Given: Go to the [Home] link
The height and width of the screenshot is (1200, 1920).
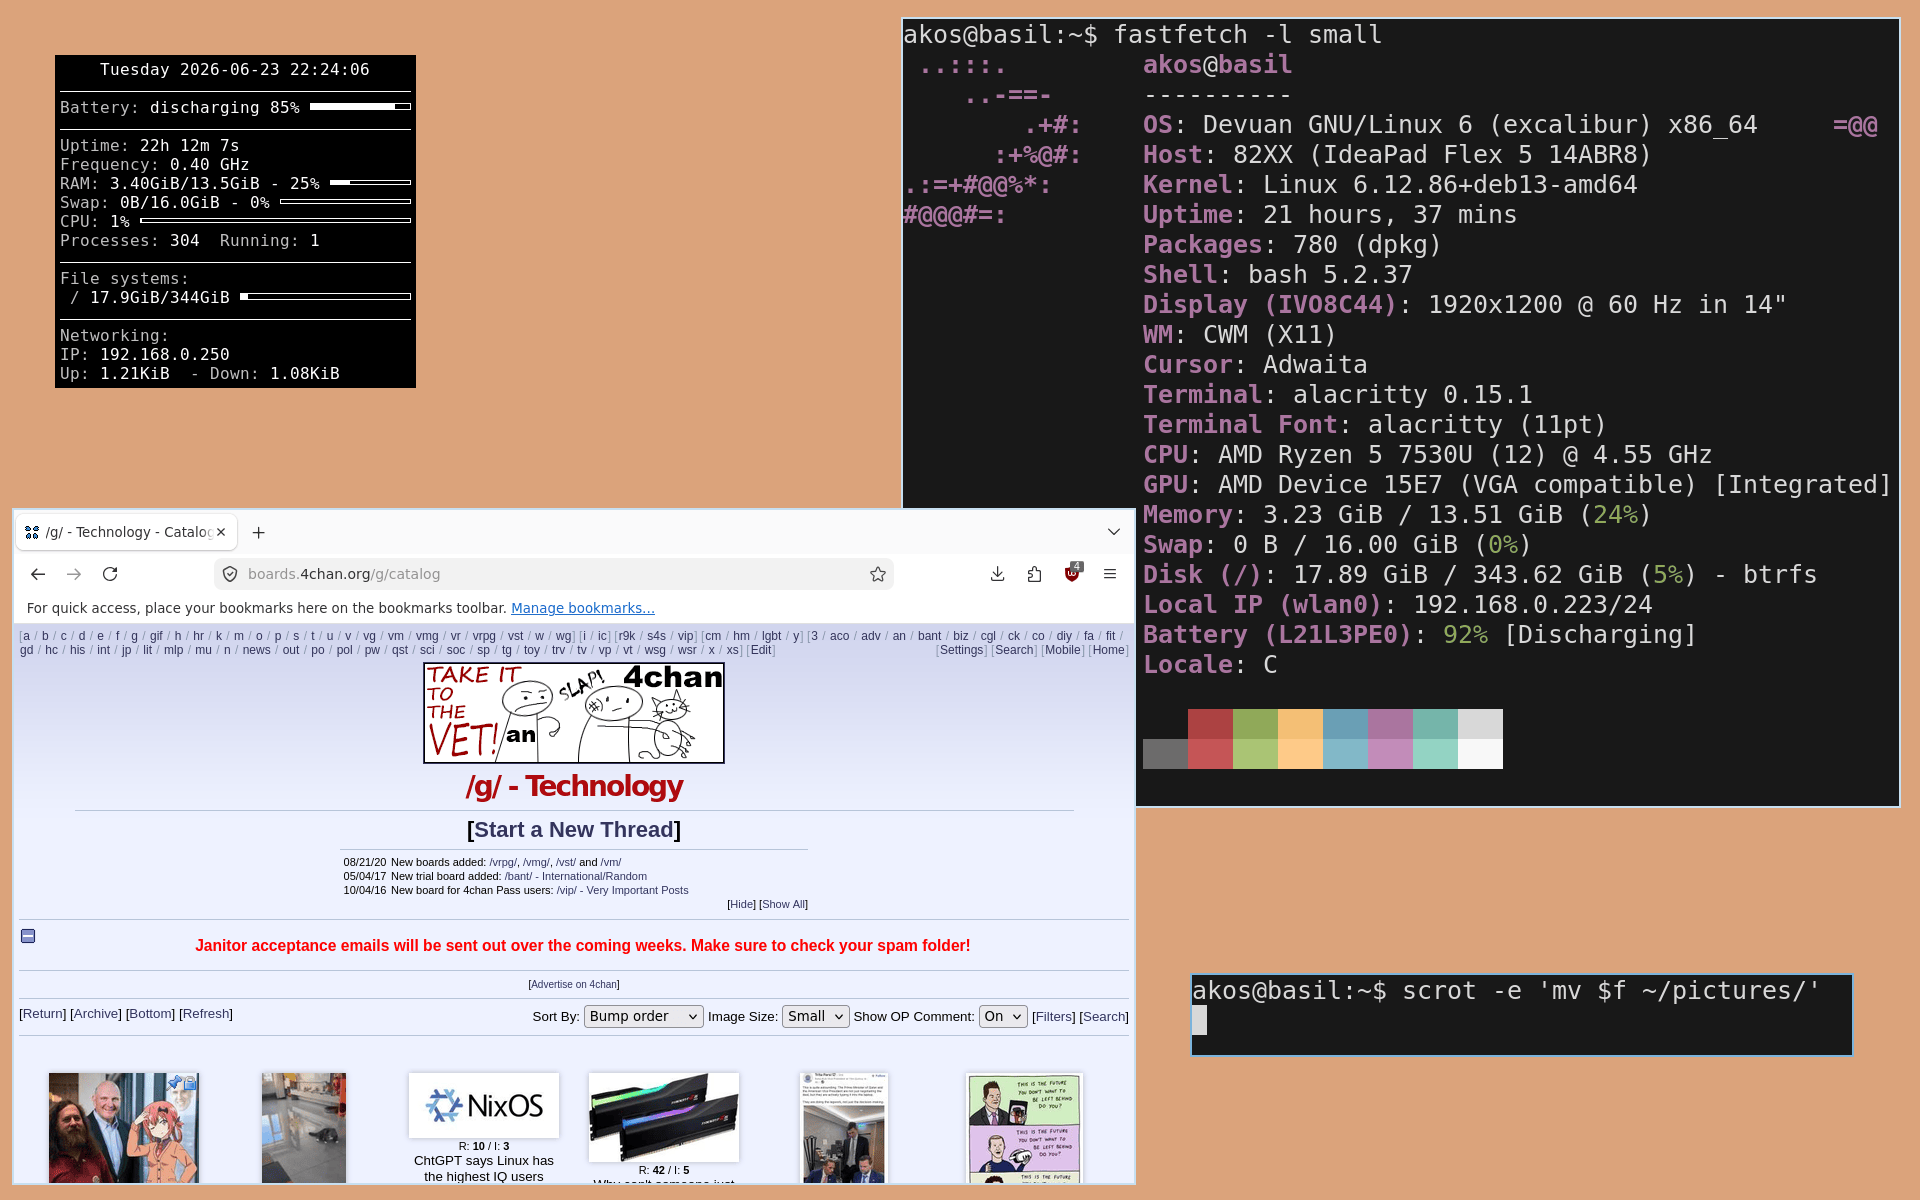Looking at the screenshot, I should pyautogui.click(x=1108, y=650).
